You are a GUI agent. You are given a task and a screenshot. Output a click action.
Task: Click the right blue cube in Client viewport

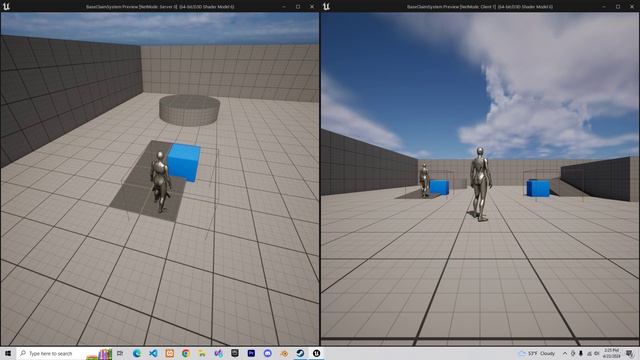click(538, 188)
